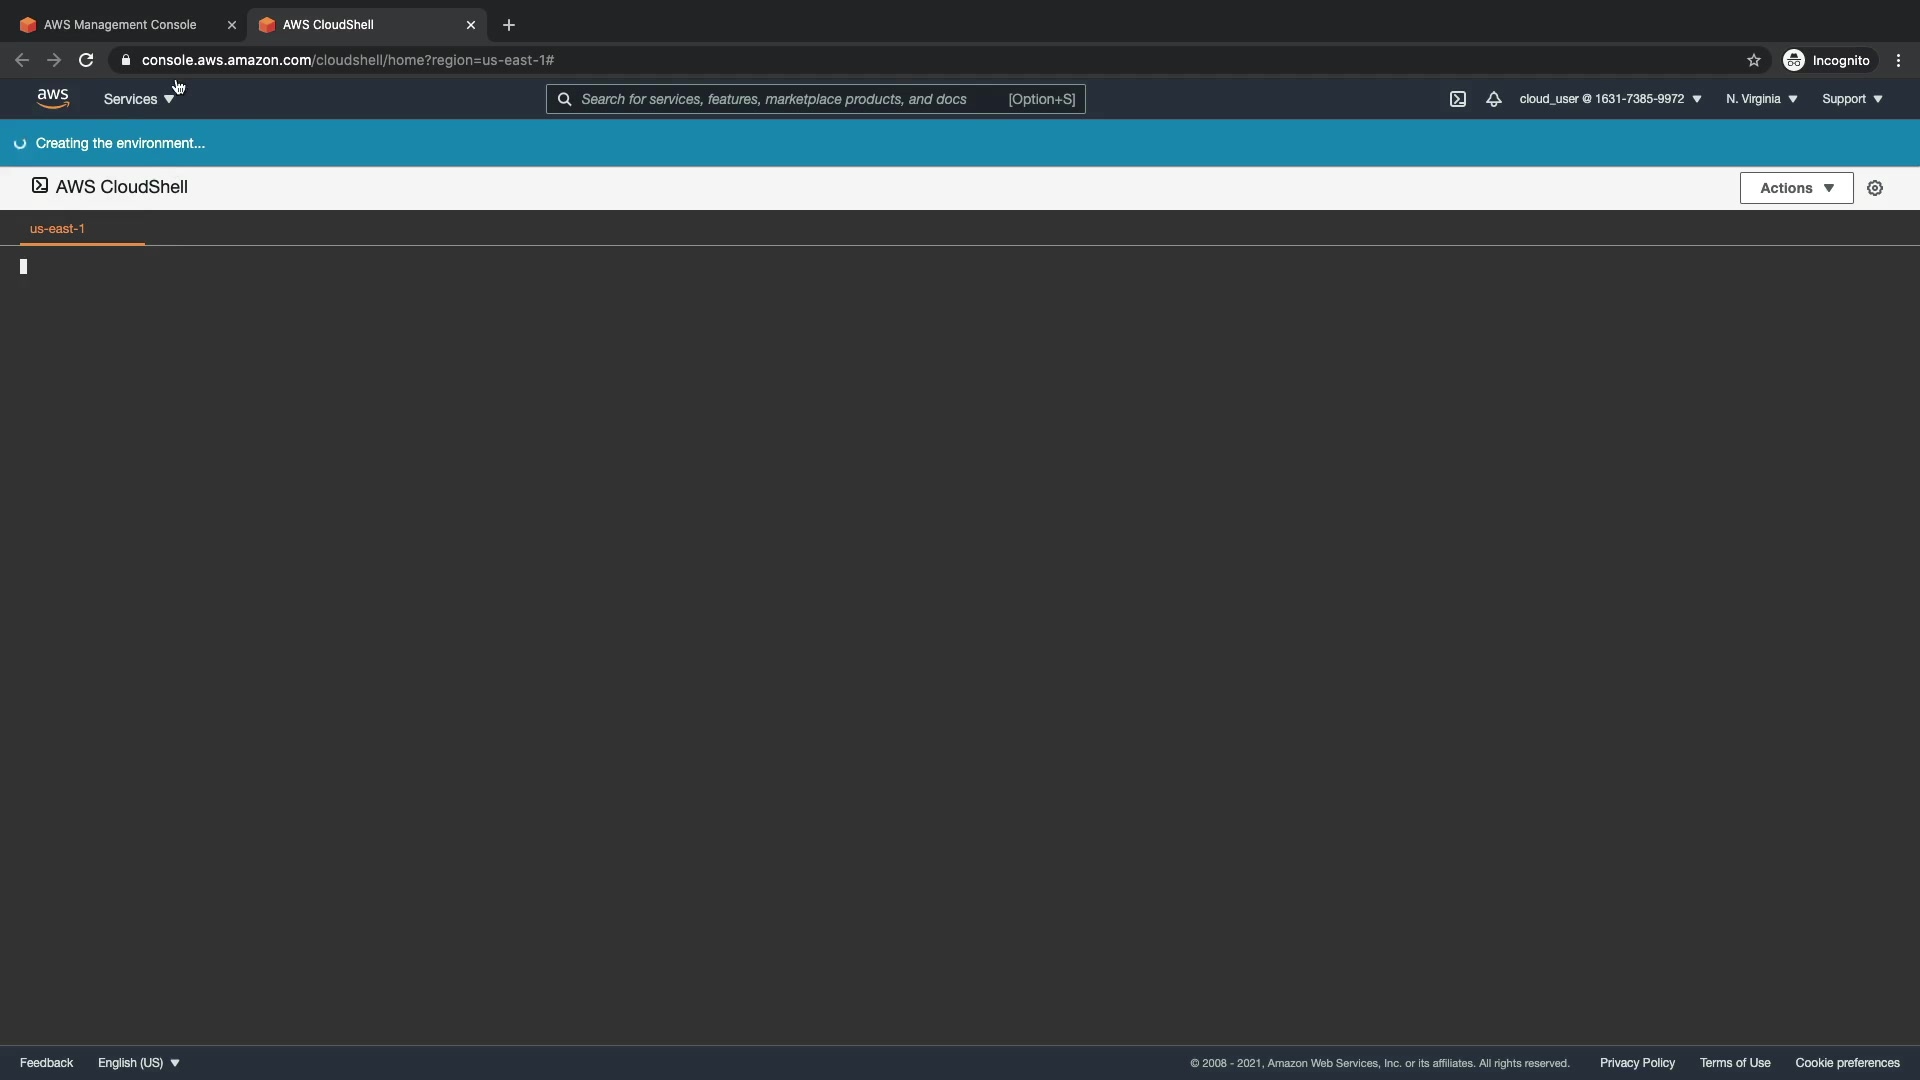Viewport: 1920px width, 1080px height.
Task: Go back to the previous page
Action: [x=22, y=61]
